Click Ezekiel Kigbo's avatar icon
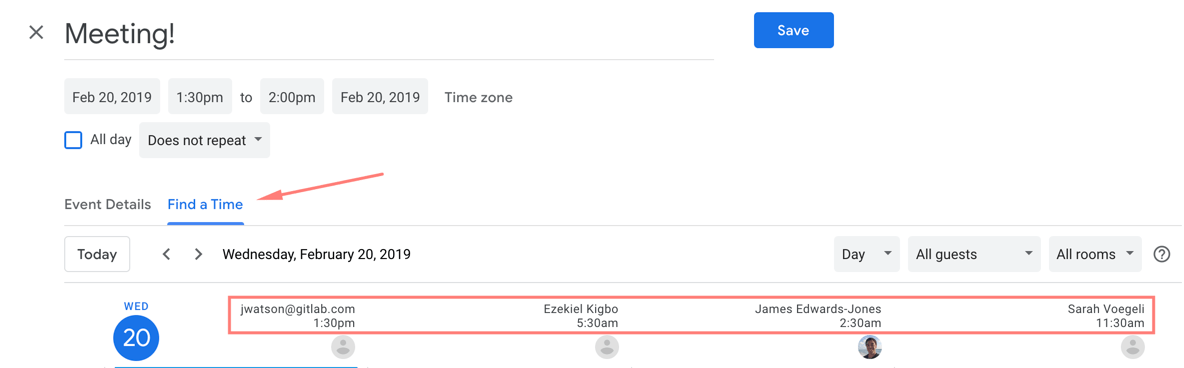This screenshot has width=1184, height=368. pyautogui.click(x=606, y=346)
